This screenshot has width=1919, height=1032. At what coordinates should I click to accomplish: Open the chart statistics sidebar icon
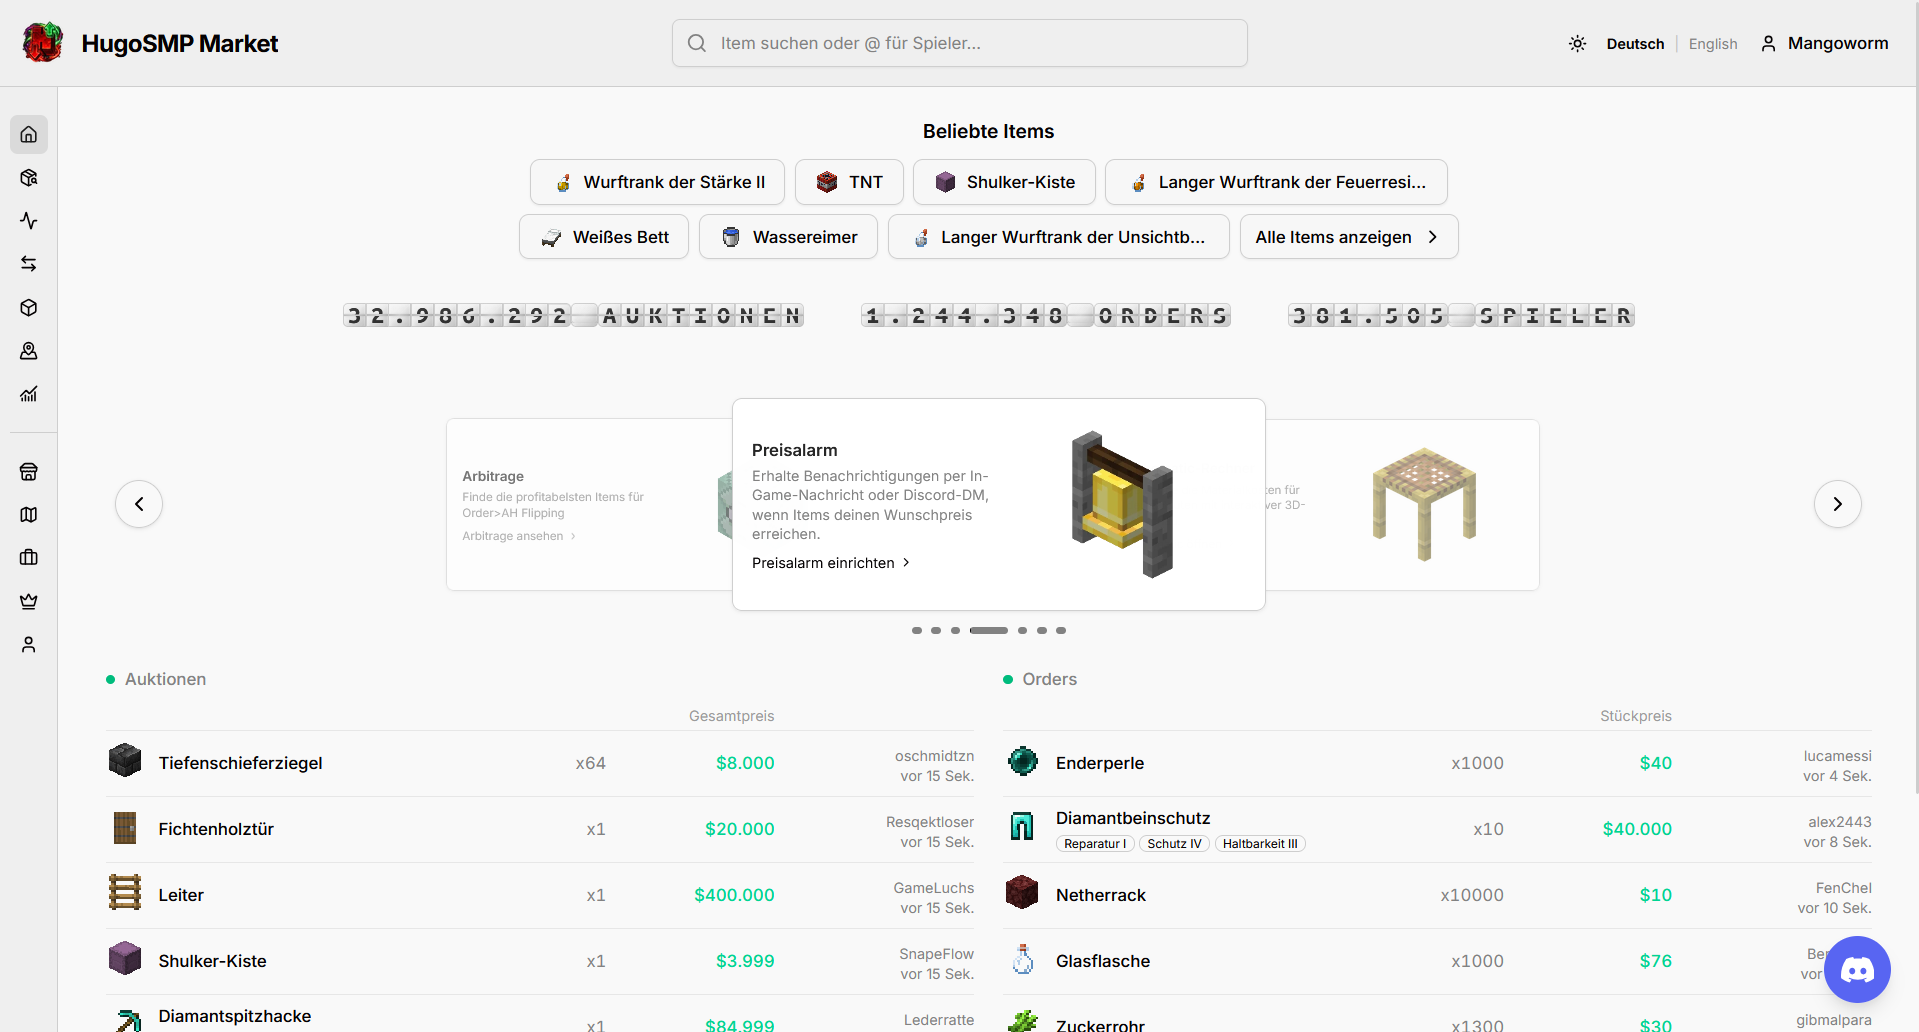click(x=29, y=394)
